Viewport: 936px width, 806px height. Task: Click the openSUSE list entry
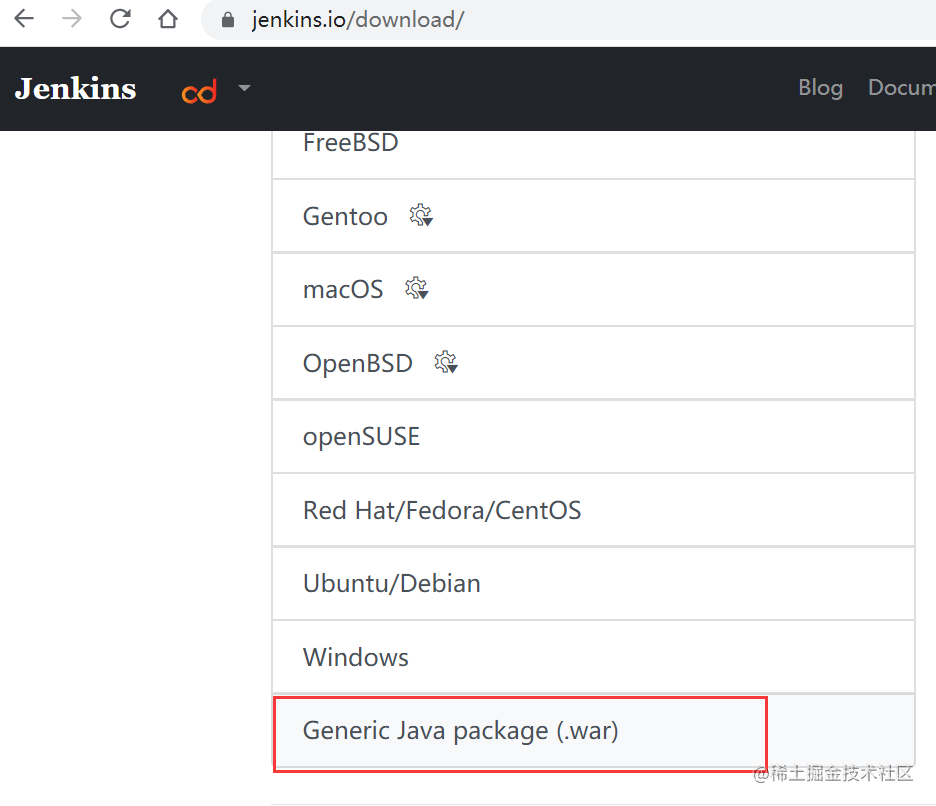(360, 436)
